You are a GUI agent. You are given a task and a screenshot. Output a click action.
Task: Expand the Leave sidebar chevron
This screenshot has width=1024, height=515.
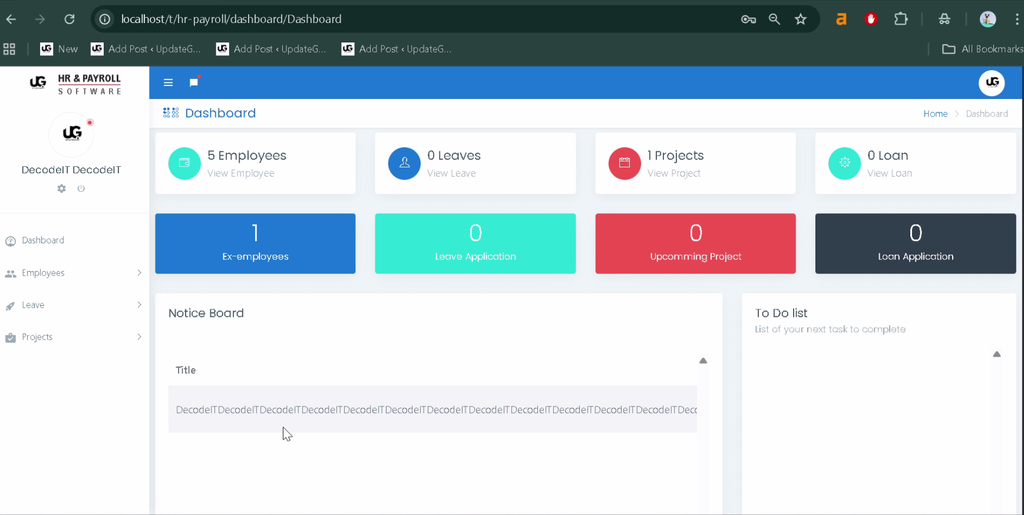pyautogui.click(x=139, y=305)
